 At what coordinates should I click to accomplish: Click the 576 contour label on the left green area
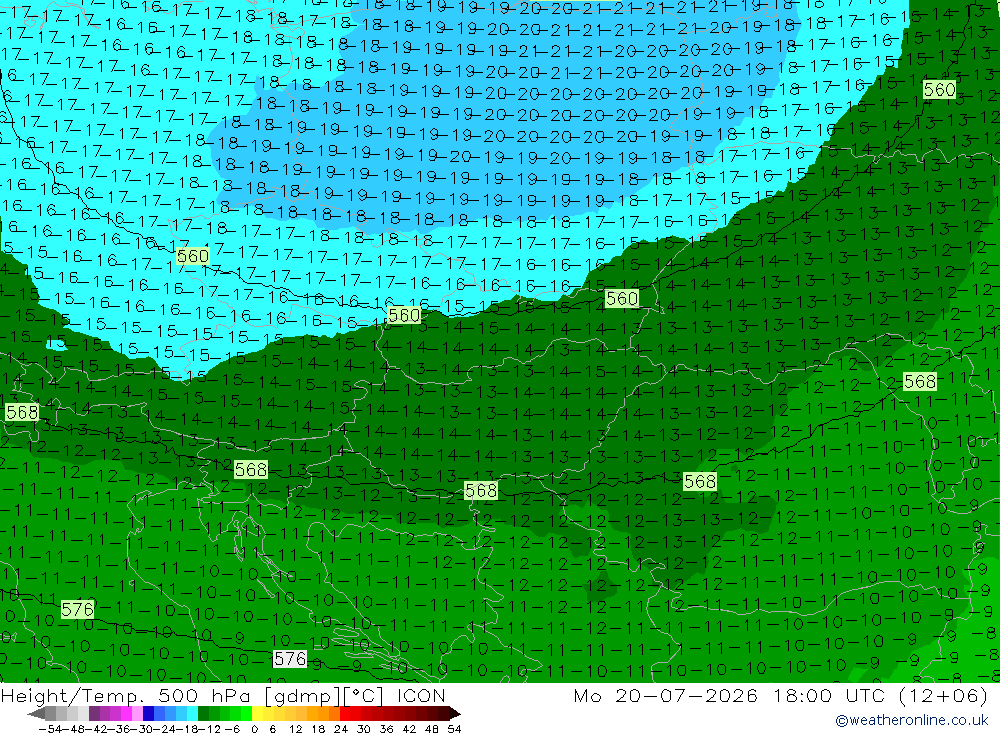pos(77,609)
